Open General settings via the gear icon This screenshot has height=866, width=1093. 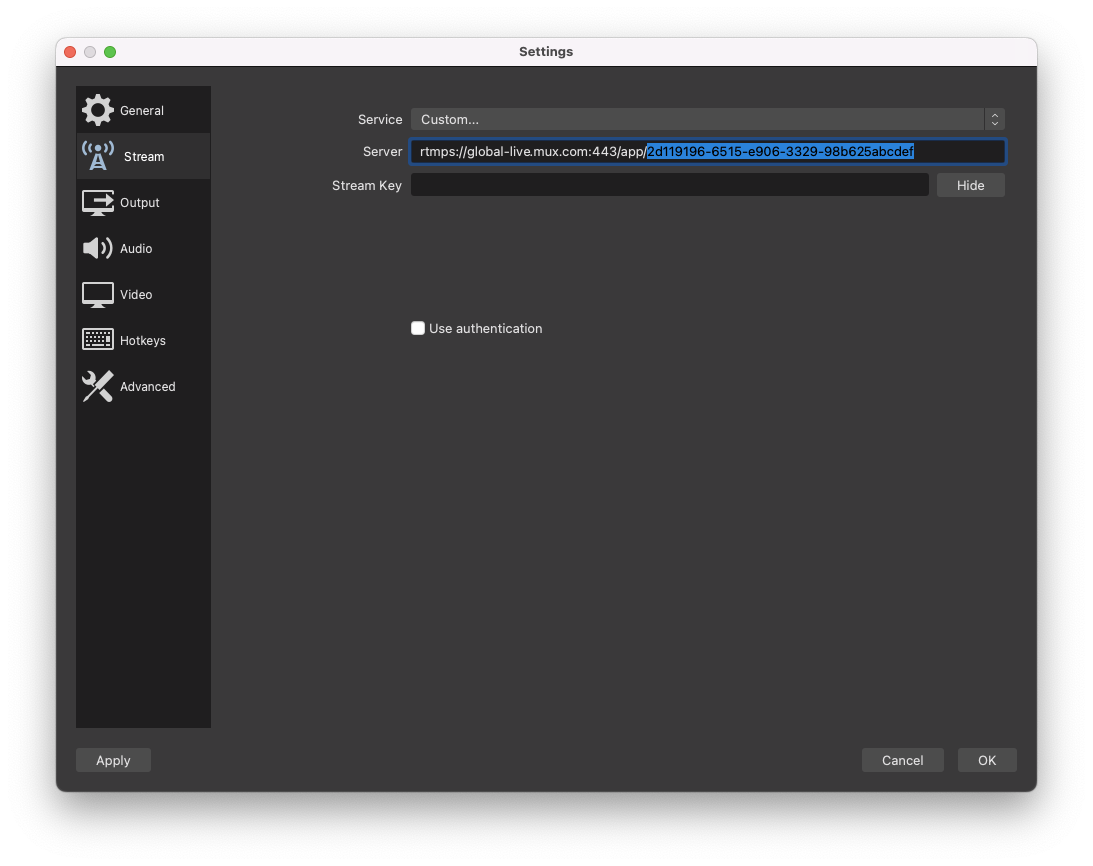[97, 110]
